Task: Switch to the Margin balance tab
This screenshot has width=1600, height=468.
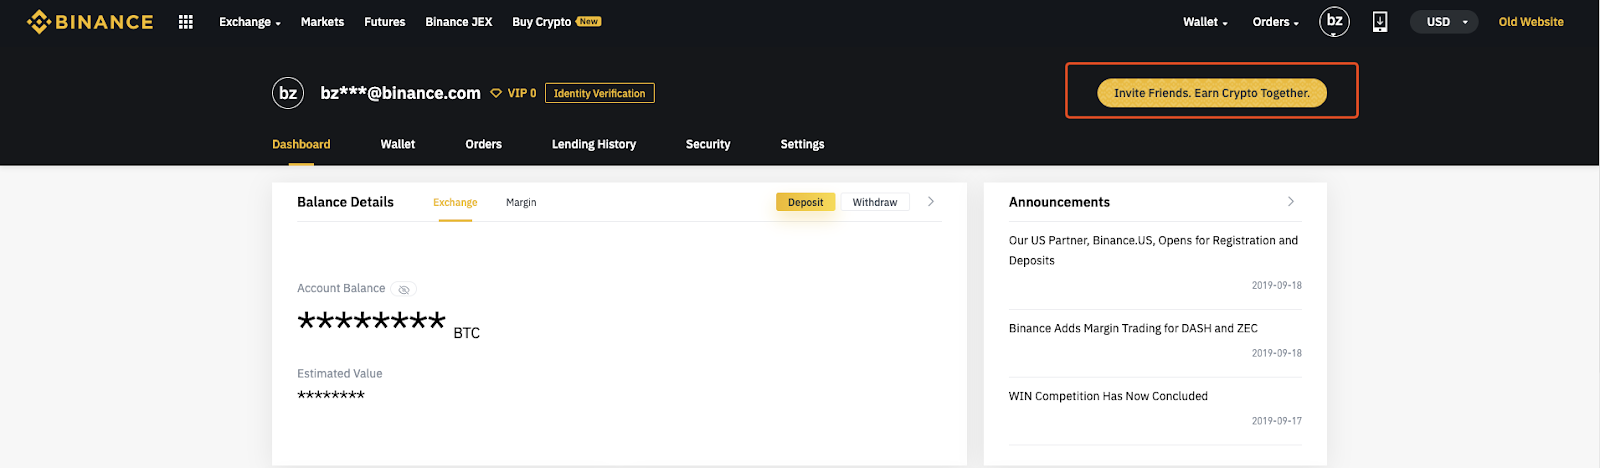Action: coord(521,202)
